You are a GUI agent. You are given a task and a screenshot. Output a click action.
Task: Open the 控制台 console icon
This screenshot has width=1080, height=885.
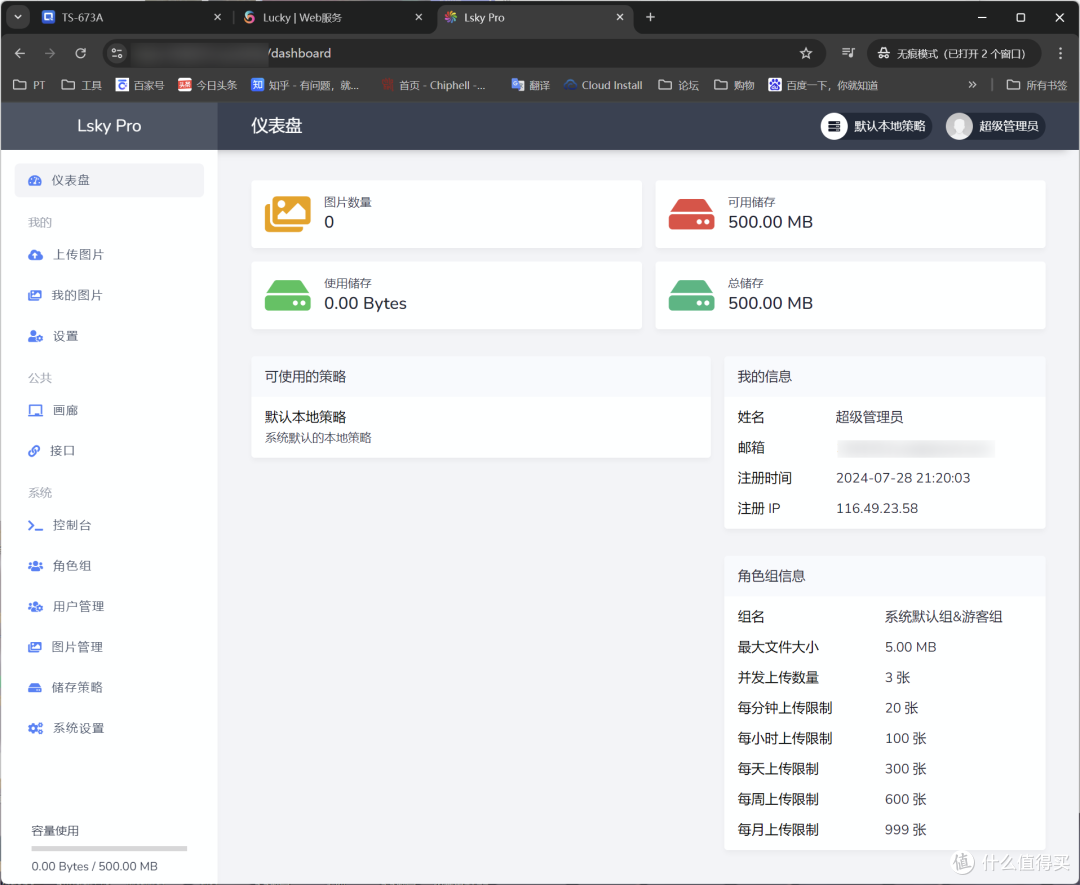point(35,525)
